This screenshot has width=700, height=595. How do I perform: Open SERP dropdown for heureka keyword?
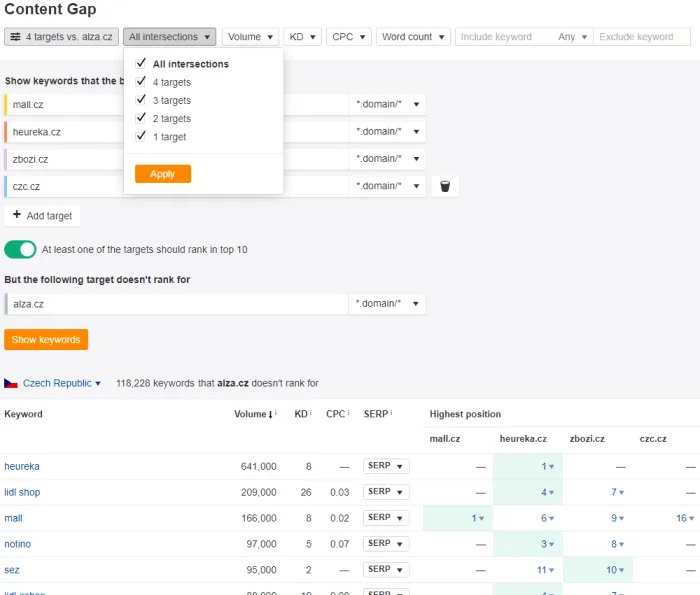click(x=386, y=466)
